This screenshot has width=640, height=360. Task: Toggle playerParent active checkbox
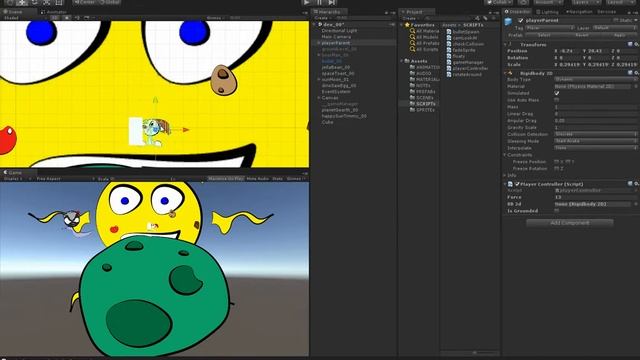(x=520, y=20)
